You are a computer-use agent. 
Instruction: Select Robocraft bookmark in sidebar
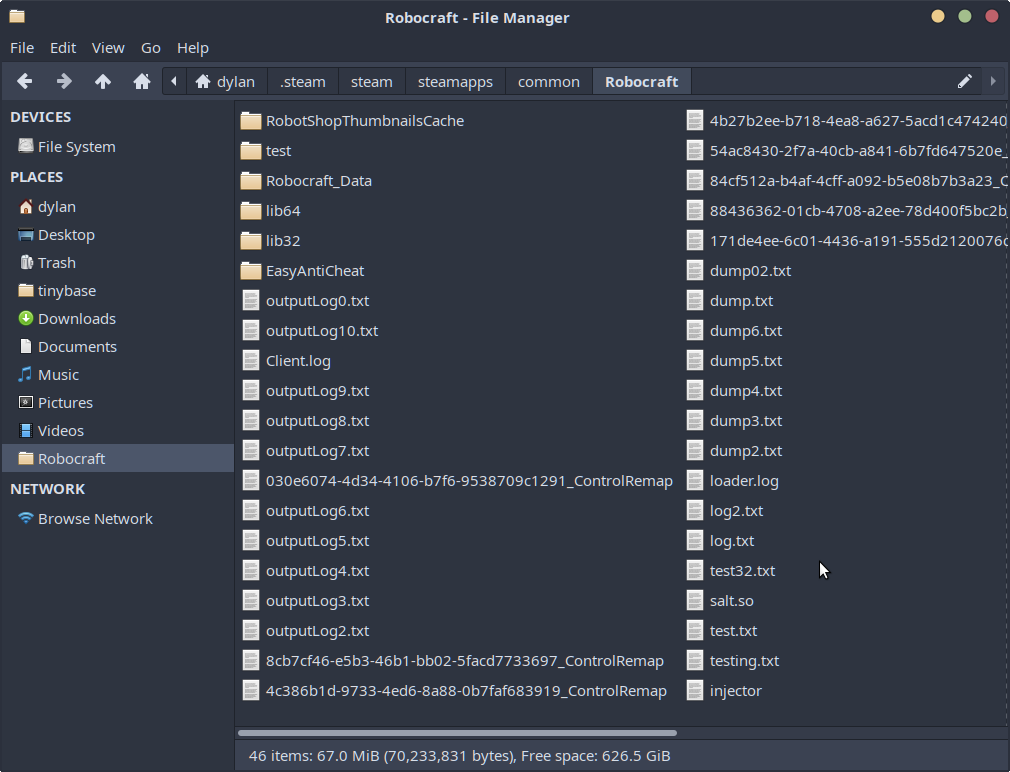(118, 458)
